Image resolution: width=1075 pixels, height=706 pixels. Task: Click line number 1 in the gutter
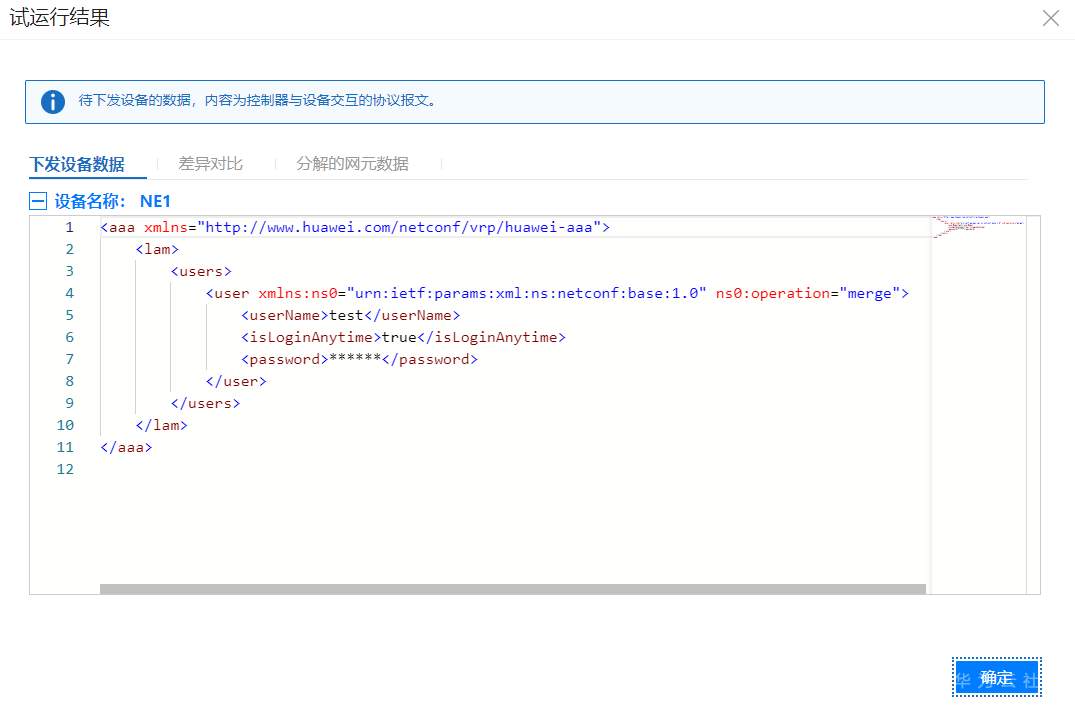click(x=69, y=227)
